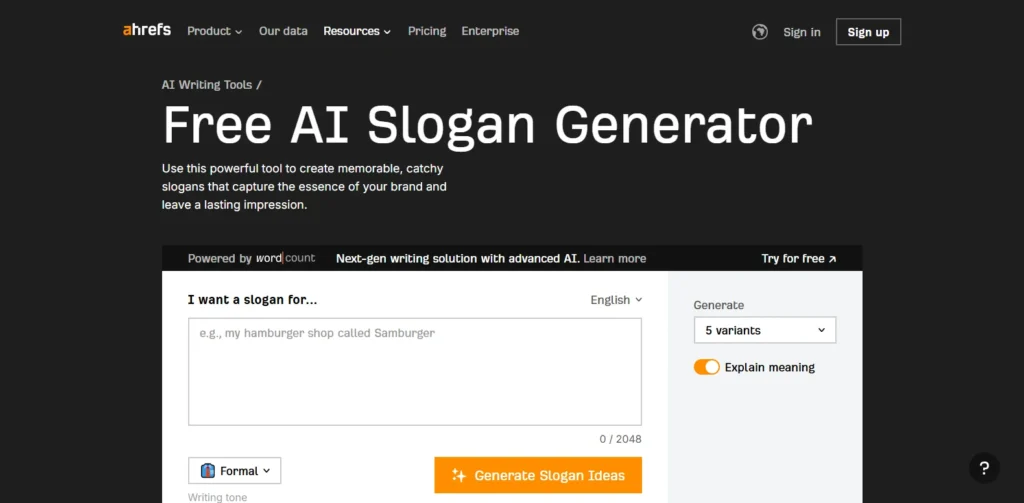
Task: Open the English language dropdown
Action: (x=616, y=300)
